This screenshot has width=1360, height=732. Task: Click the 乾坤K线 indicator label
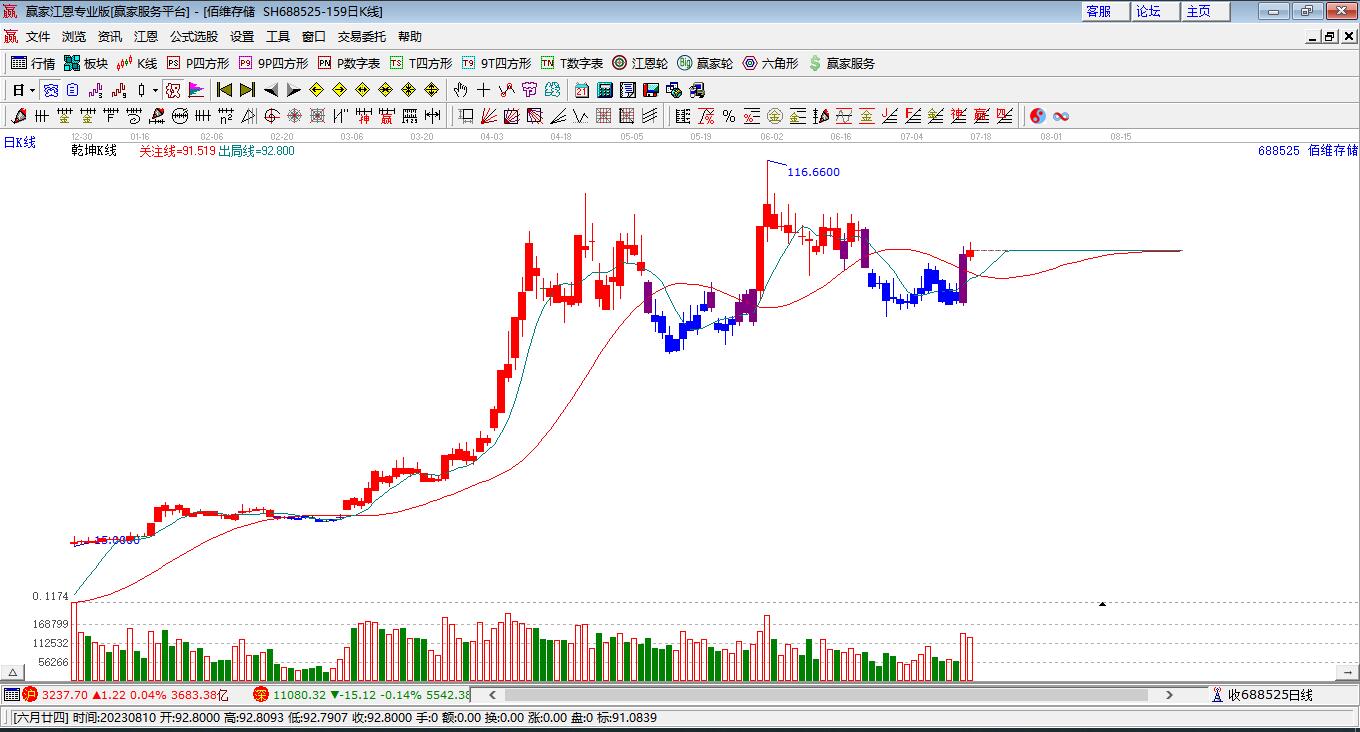(x=94, y=151)
